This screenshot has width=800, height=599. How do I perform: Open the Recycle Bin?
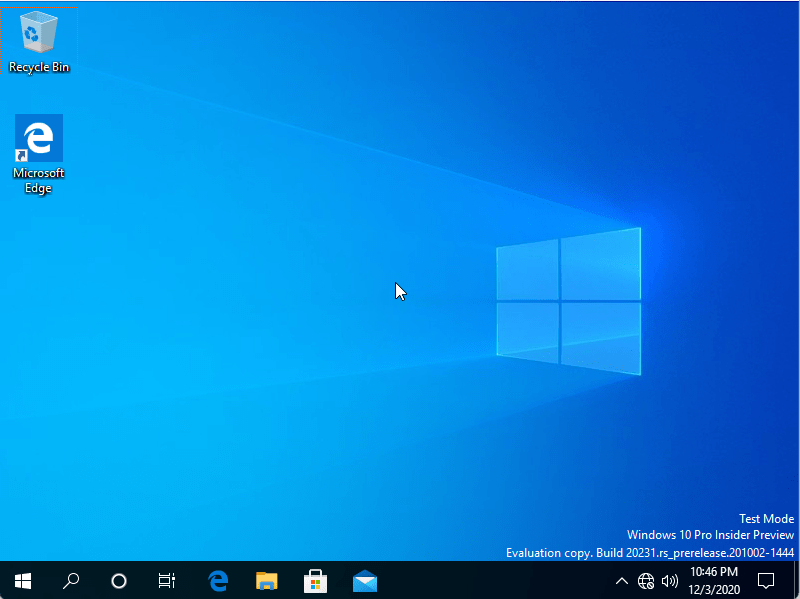click(x=38, y=30)
